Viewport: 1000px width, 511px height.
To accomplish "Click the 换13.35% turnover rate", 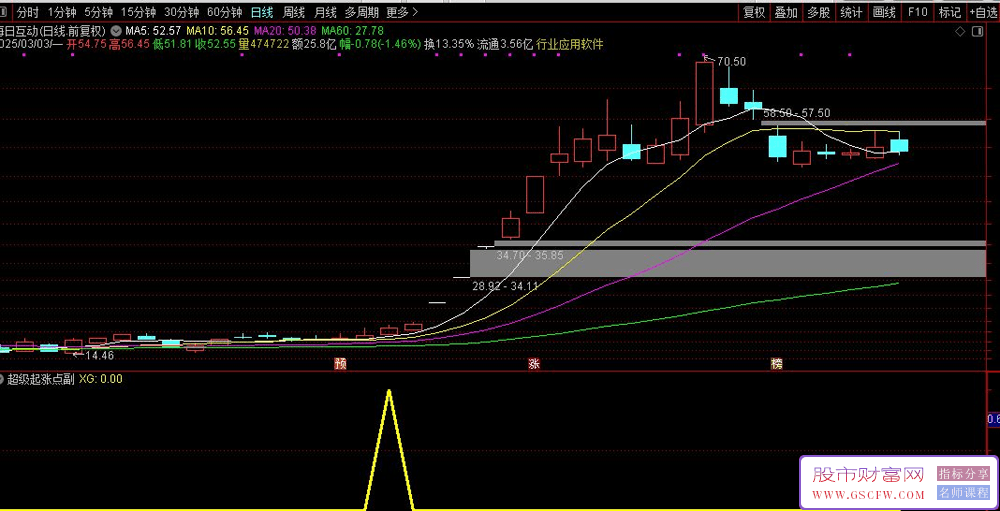I will [x=450, y=44].
